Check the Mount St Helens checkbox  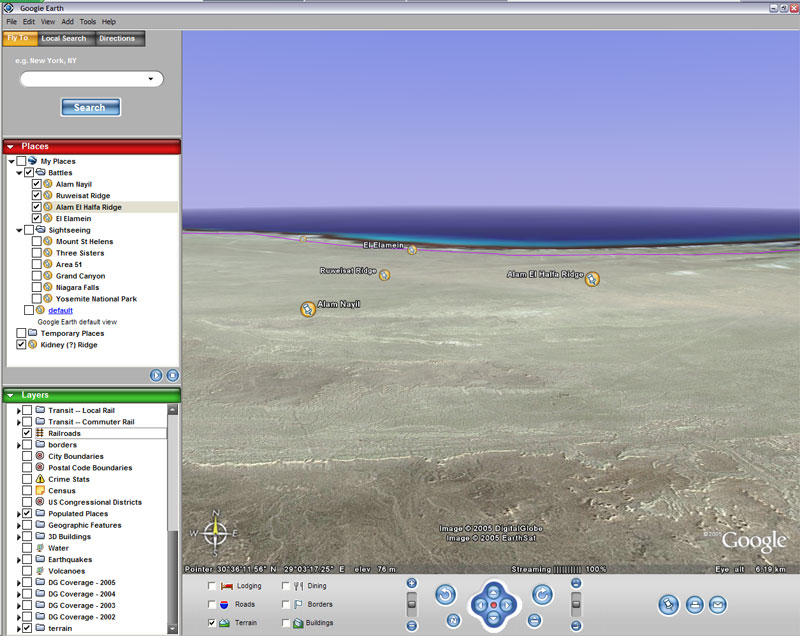[x=37, y=241]
